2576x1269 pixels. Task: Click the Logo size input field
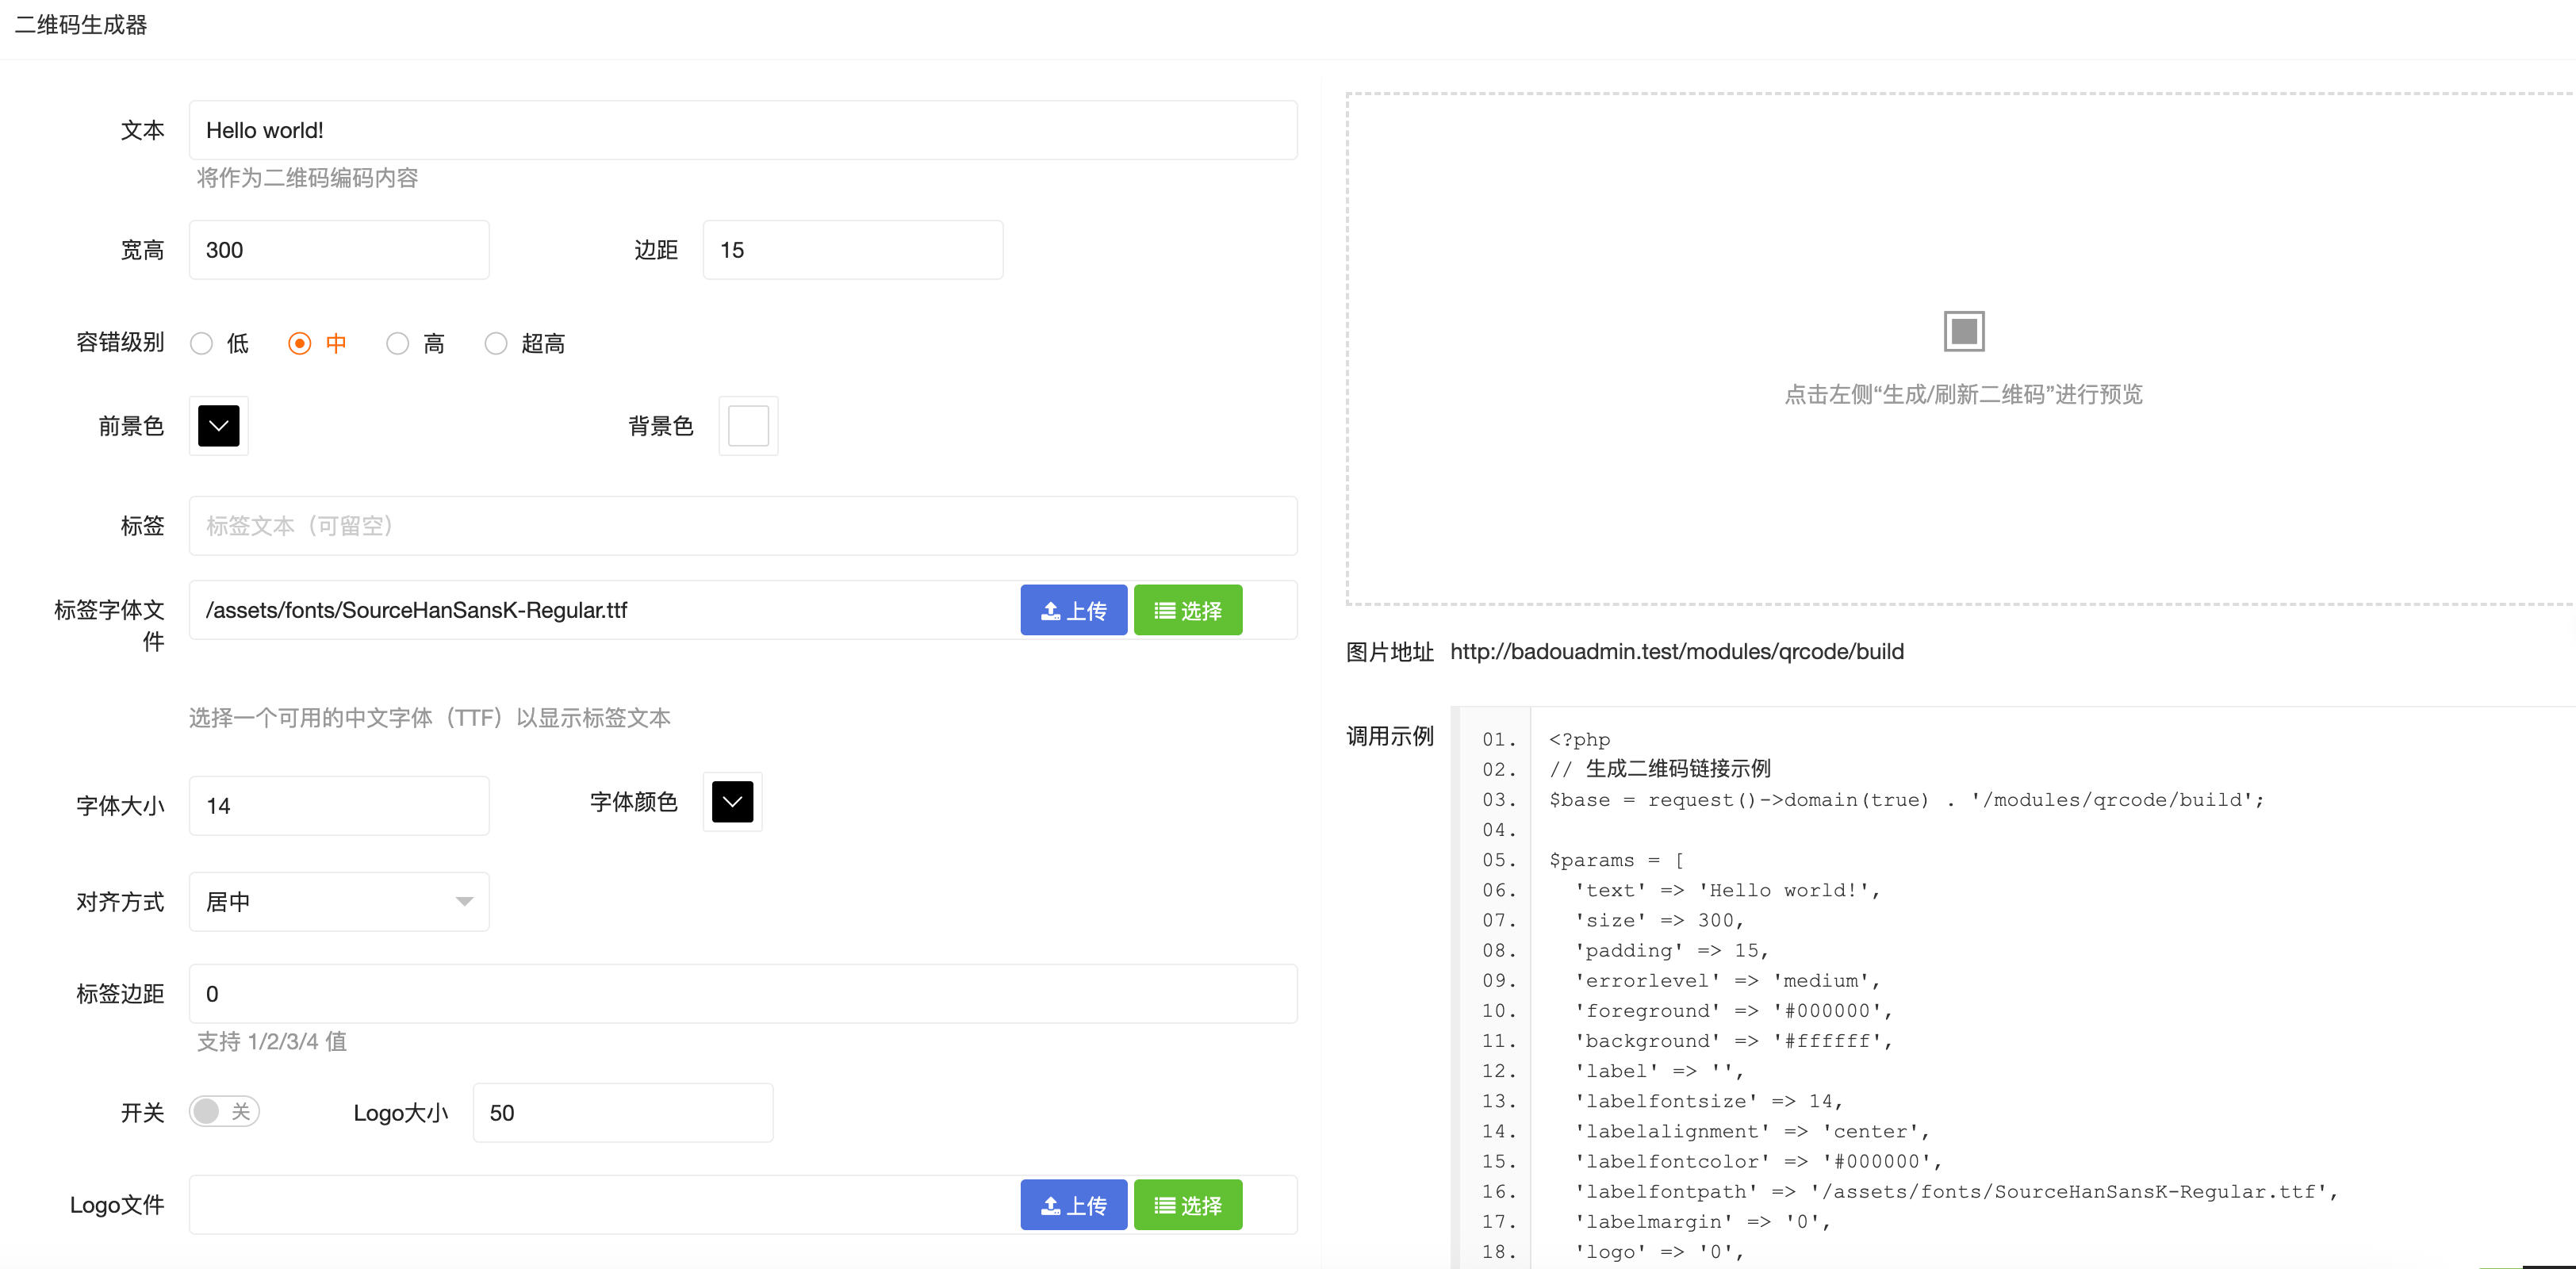(622, 1113)
